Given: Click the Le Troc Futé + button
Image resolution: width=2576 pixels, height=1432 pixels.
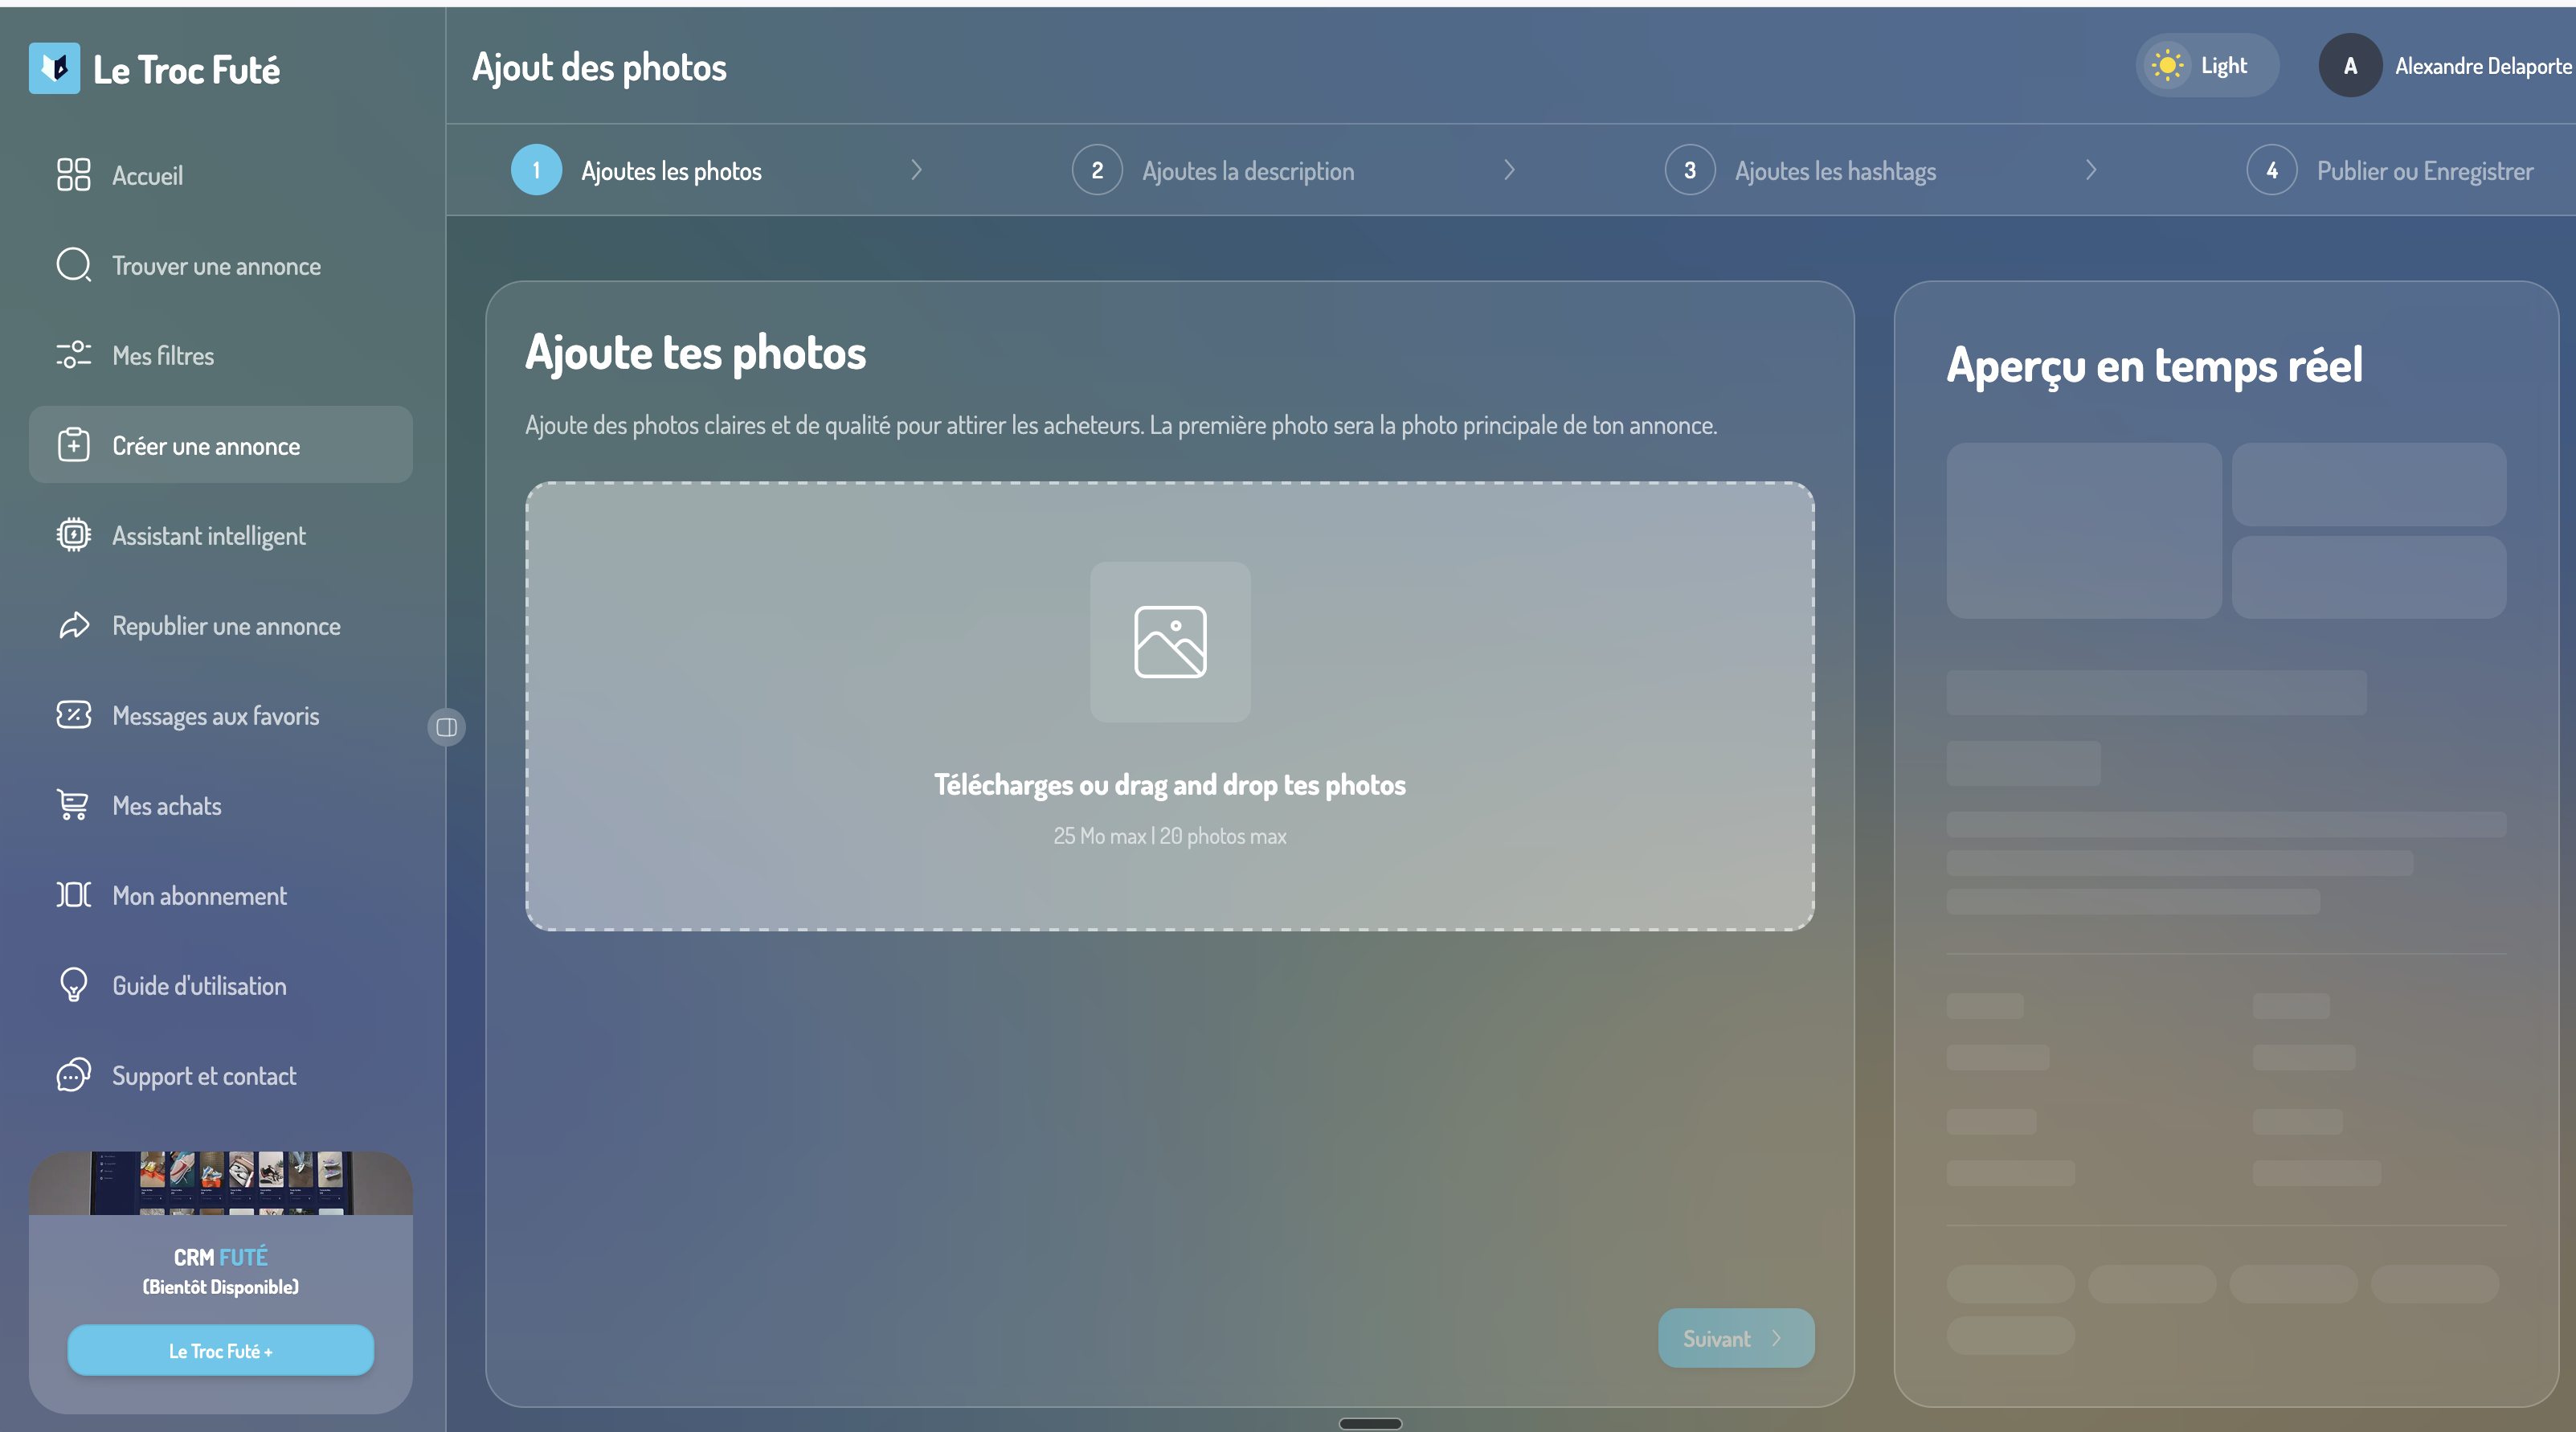Looking at the screenshot, I should tap(221, 1351).
